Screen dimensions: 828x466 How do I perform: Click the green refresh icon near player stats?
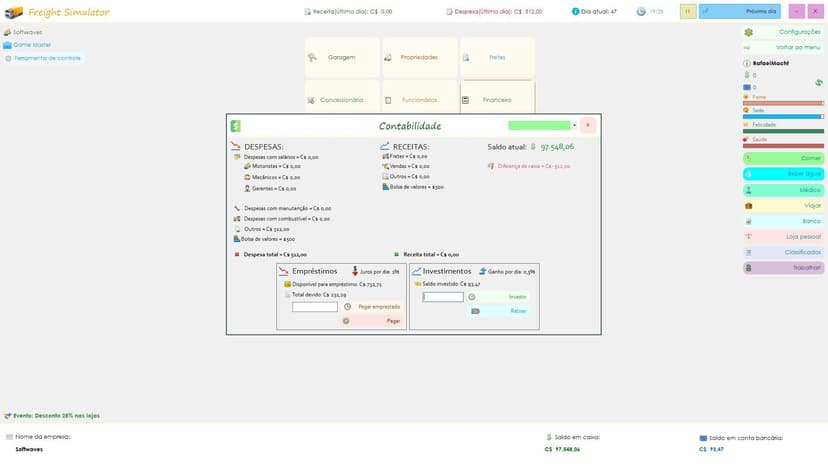[818, 82]
